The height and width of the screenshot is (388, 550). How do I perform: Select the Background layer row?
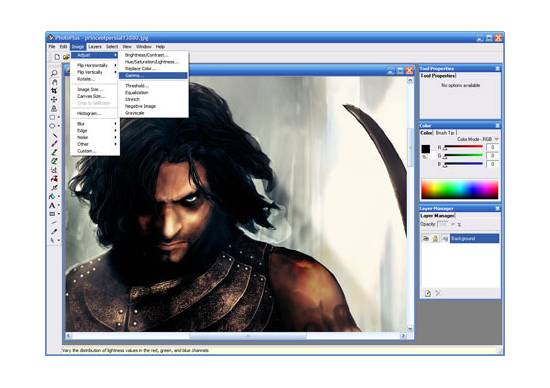point(475,239)
